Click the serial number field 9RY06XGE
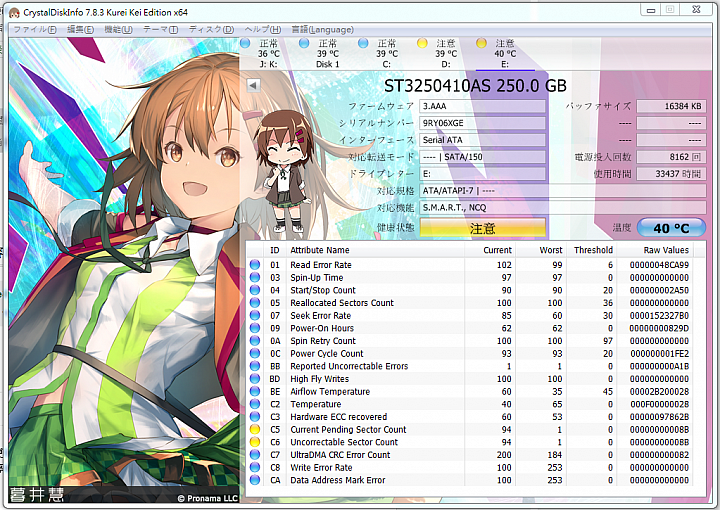Viewport: 720px width, 510px height. 482,123
